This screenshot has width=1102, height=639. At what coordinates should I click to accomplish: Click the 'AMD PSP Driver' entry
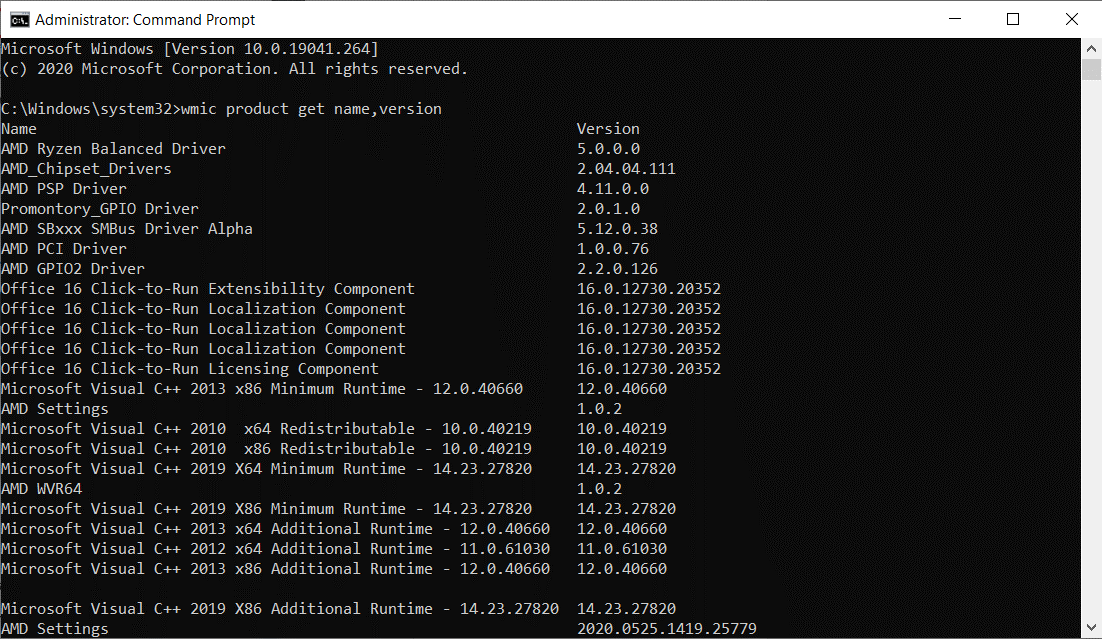click(x=64, y=188)
